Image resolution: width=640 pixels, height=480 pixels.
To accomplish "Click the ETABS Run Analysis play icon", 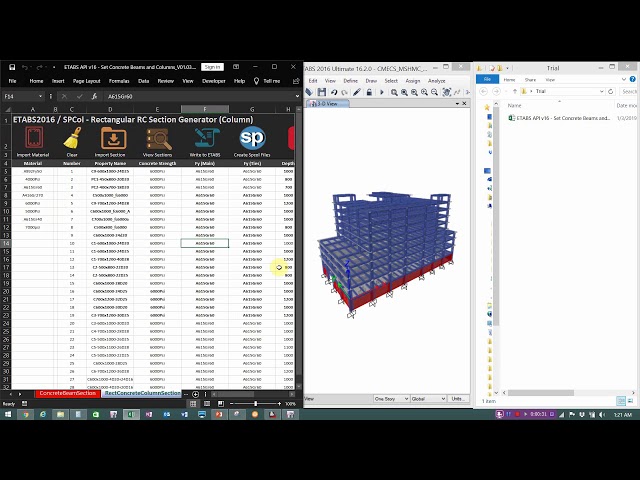I will click(382, 92).
